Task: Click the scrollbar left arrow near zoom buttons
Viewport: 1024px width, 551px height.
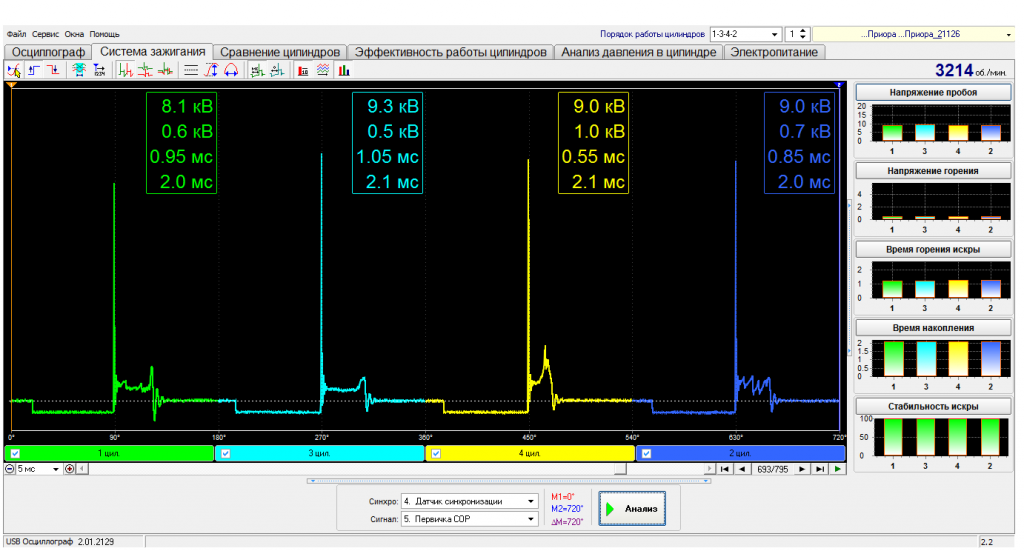Action: pos(82,469)
